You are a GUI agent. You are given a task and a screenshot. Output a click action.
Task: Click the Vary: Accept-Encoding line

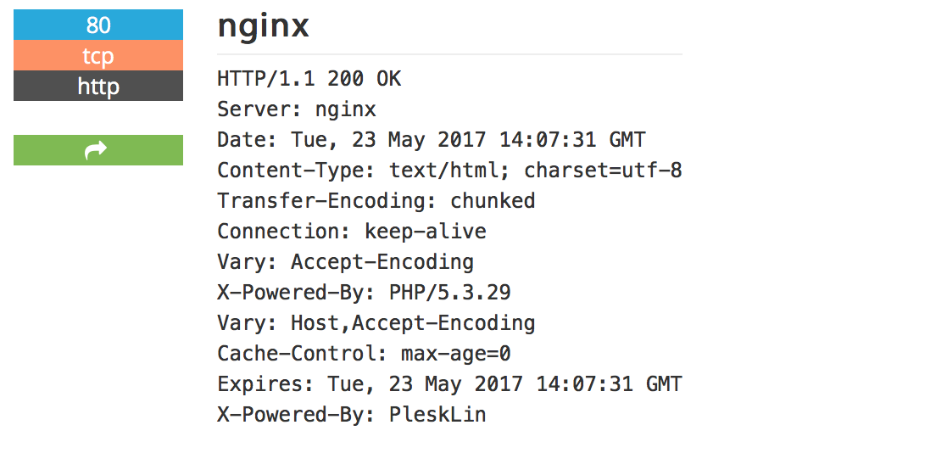345,262
